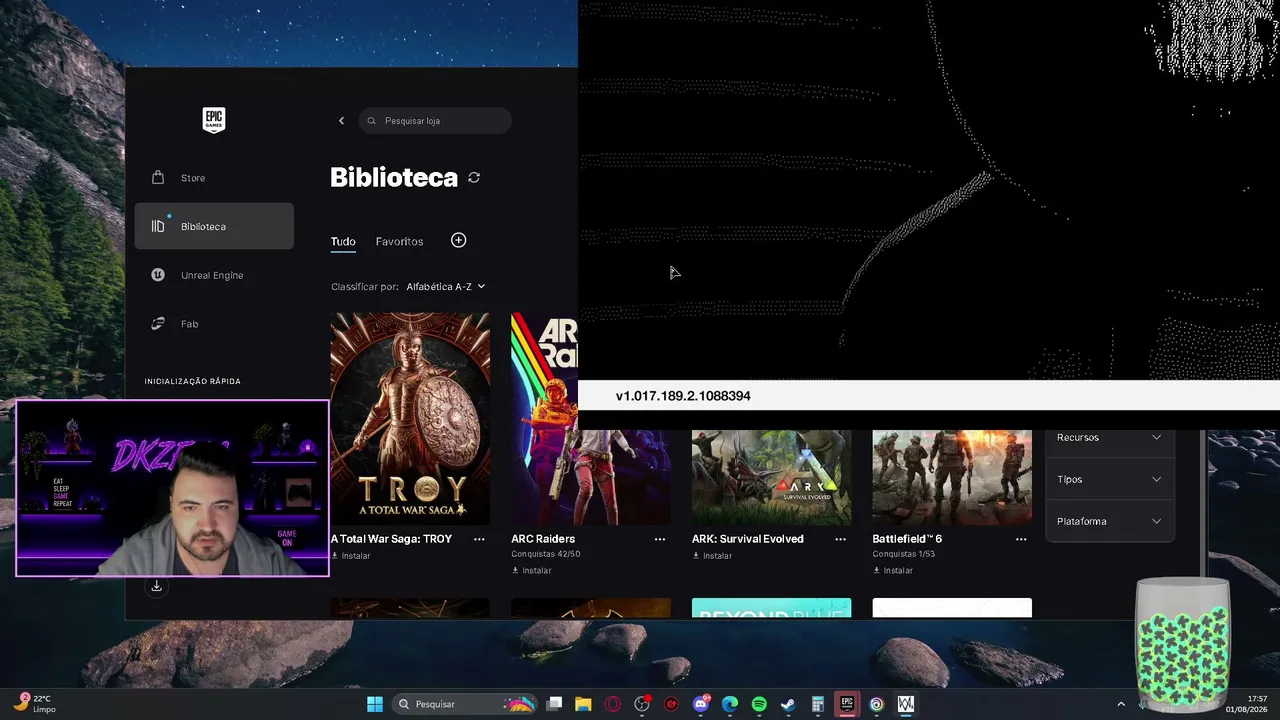This screenshot has height=720, width=1280.
Task: Switch to the Favoritos tab
Action: point(399,241)
